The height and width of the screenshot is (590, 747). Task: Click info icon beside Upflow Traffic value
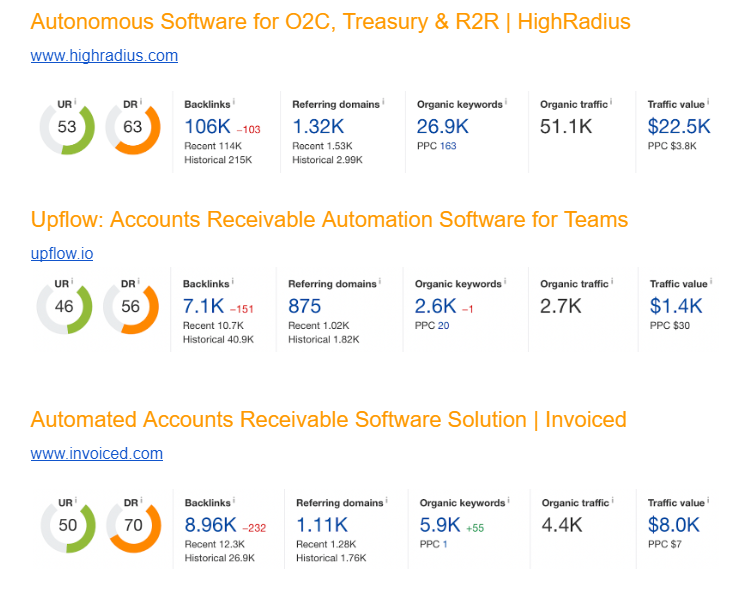click(x=711, y=281)
